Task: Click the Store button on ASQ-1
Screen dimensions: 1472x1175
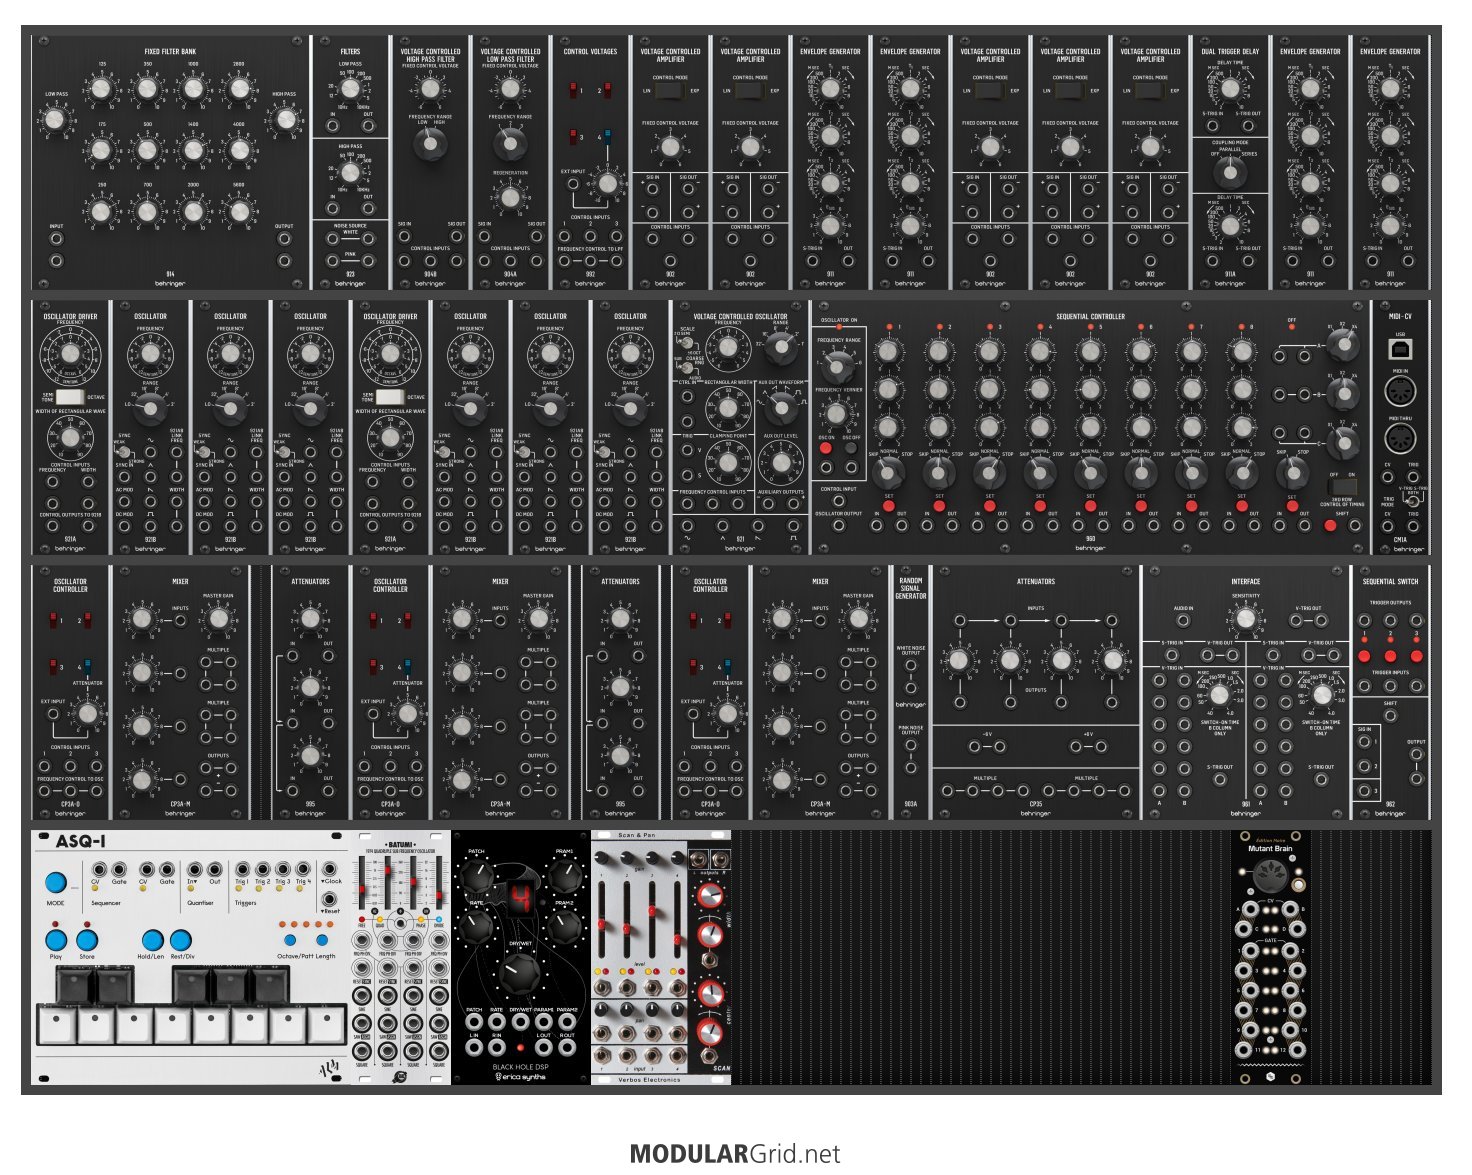Action: pos(87,940)
